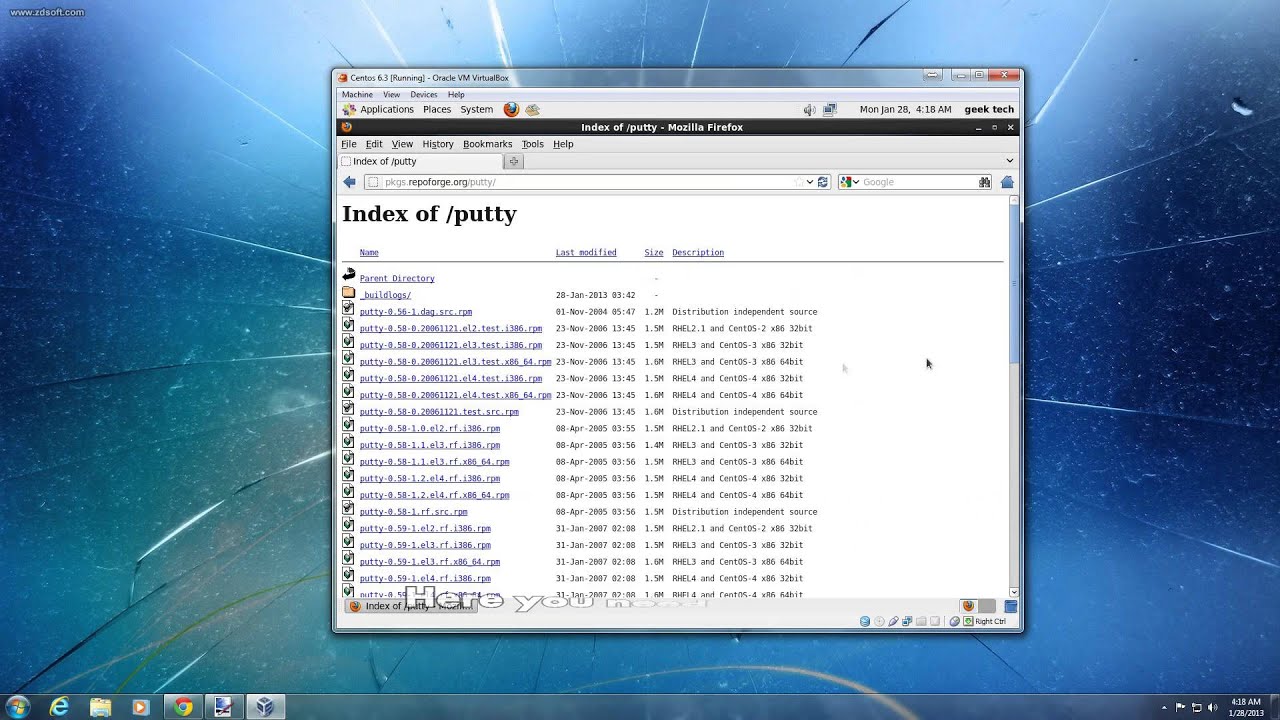
Task: Launch Firefox from the GNOME panel icon
Action: tap(511, 110)
